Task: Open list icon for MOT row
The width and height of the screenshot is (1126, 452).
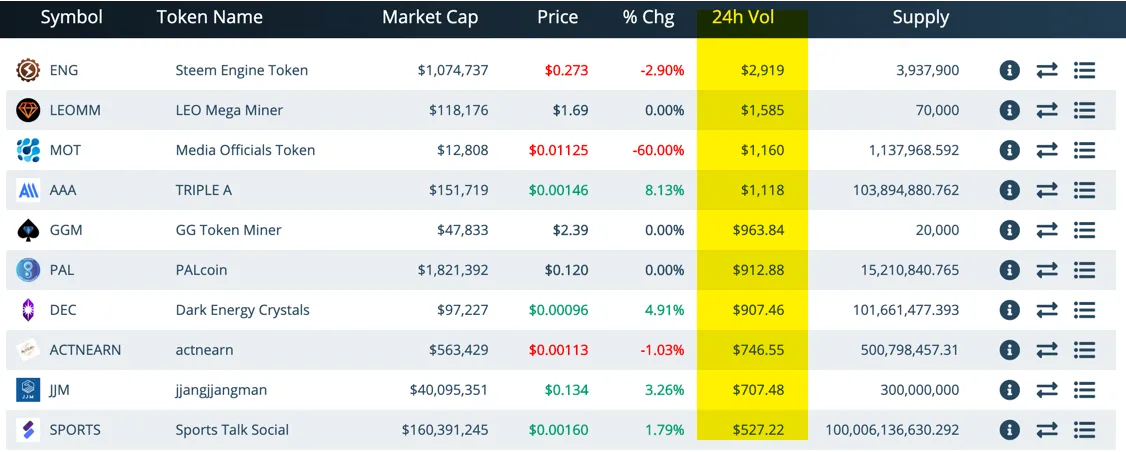Action: [1084, 150]
